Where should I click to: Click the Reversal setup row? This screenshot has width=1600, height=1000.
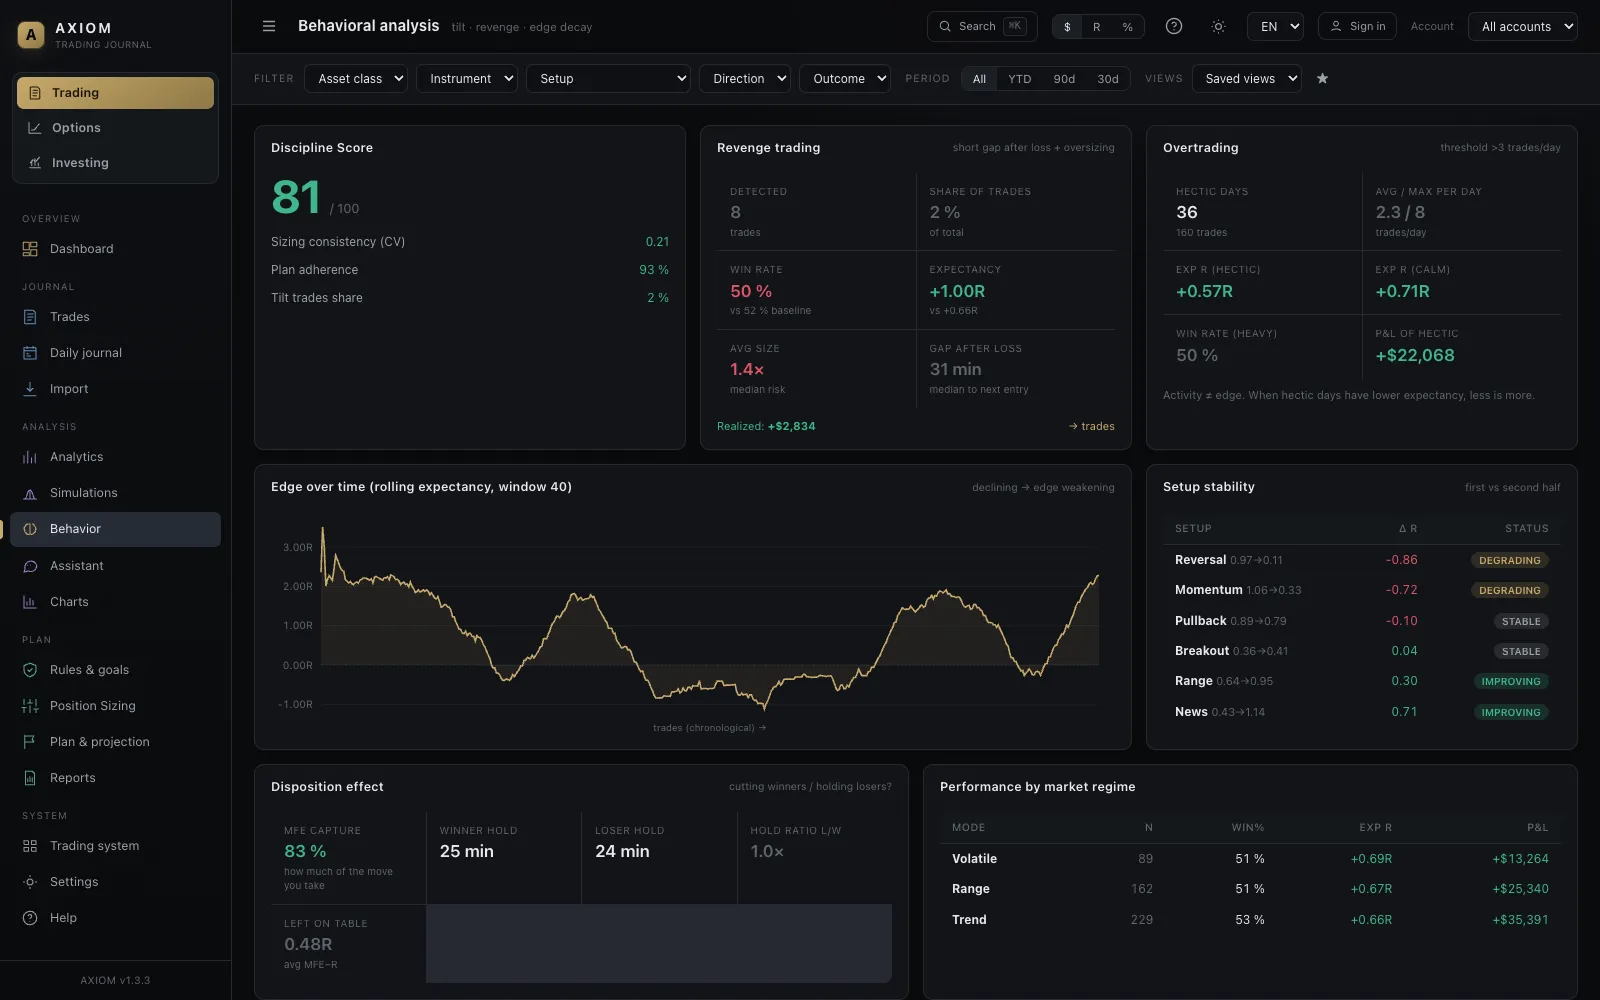(1361, 560)
